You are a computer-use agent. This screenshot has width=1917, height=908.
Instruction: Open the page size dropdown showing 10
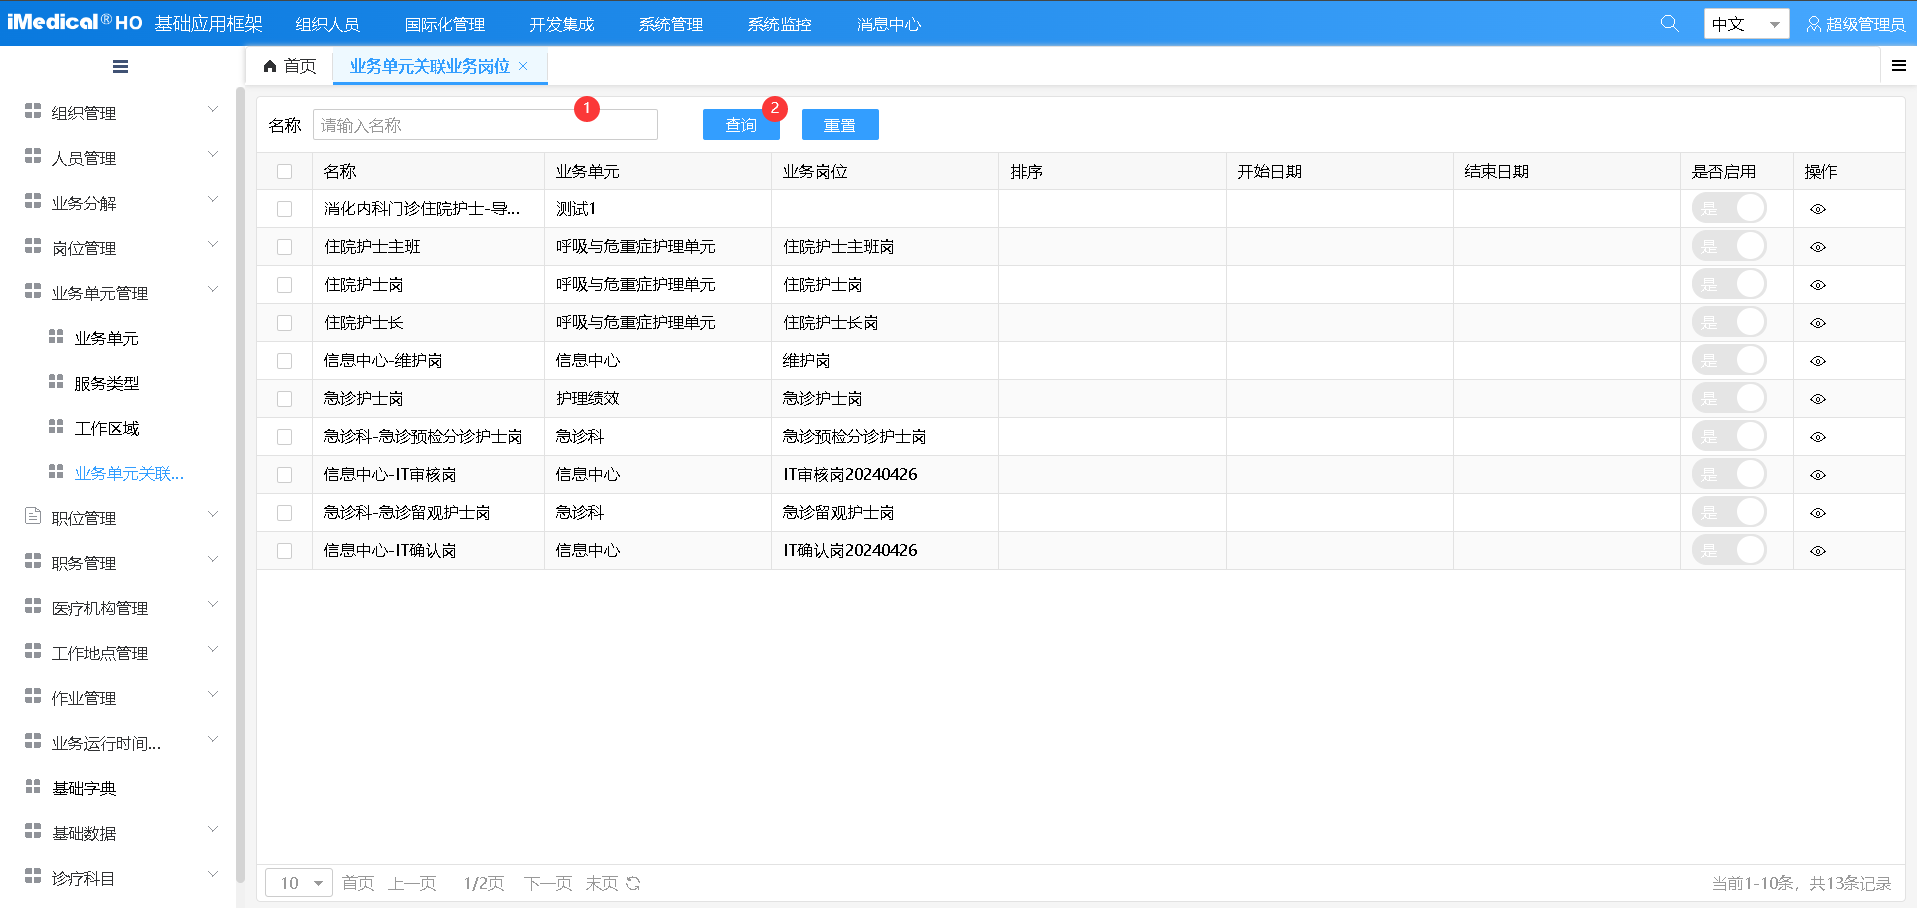(297, 883)
